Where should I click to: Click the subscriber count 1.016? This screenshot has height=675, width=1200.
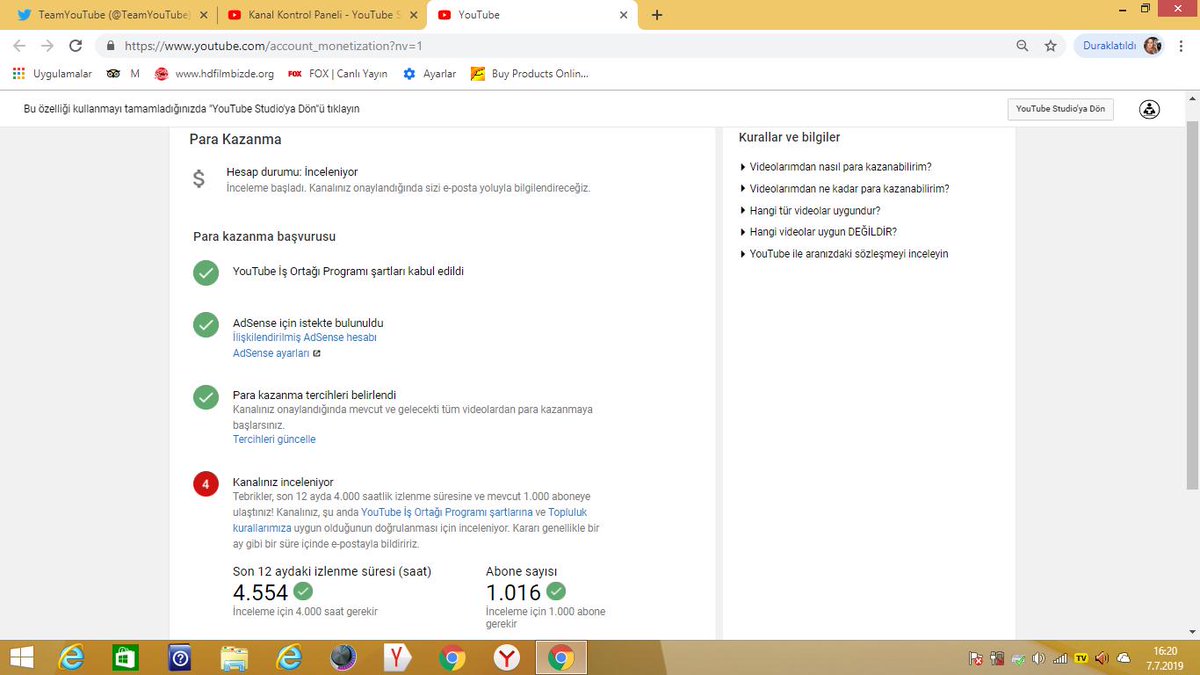tap(513, 593)
